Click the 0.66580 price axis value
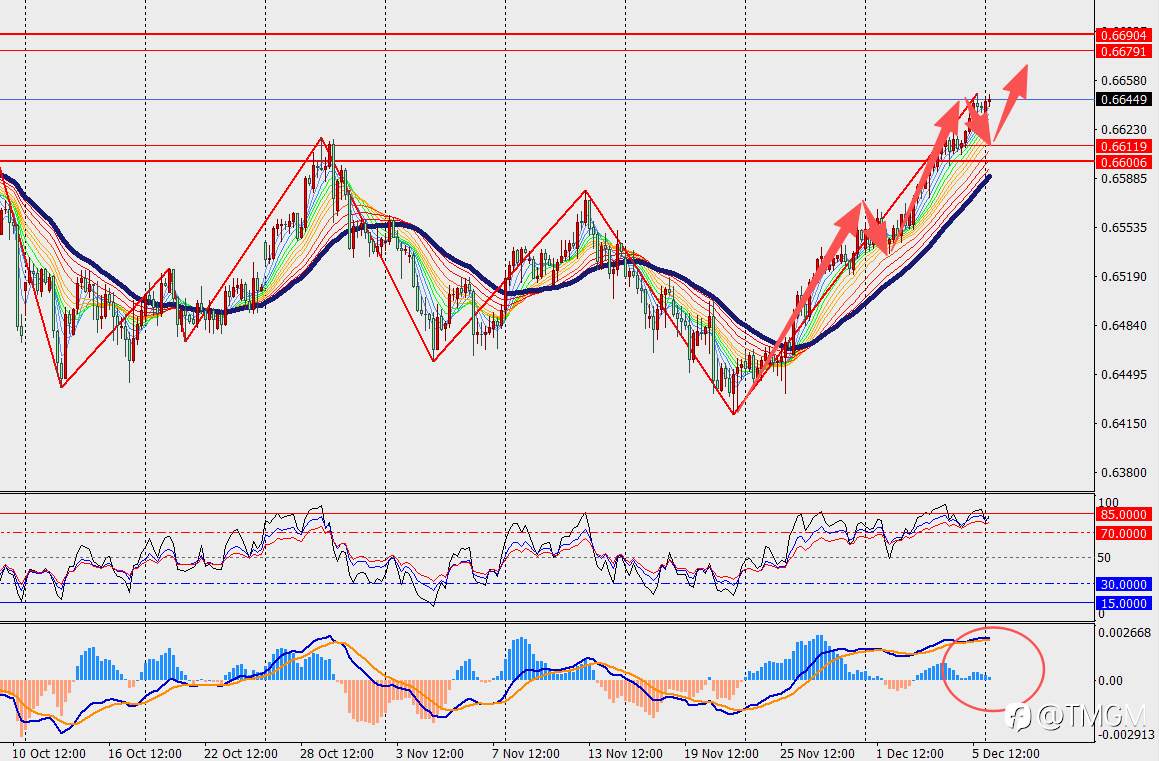This screenshot has height=761, width=1159. (1124, 81)
